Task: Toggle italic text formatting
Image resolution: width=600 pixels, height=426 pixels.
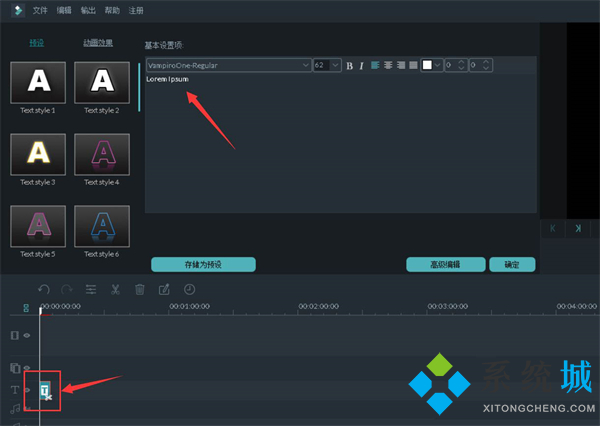Action: (x=360, y=65)
